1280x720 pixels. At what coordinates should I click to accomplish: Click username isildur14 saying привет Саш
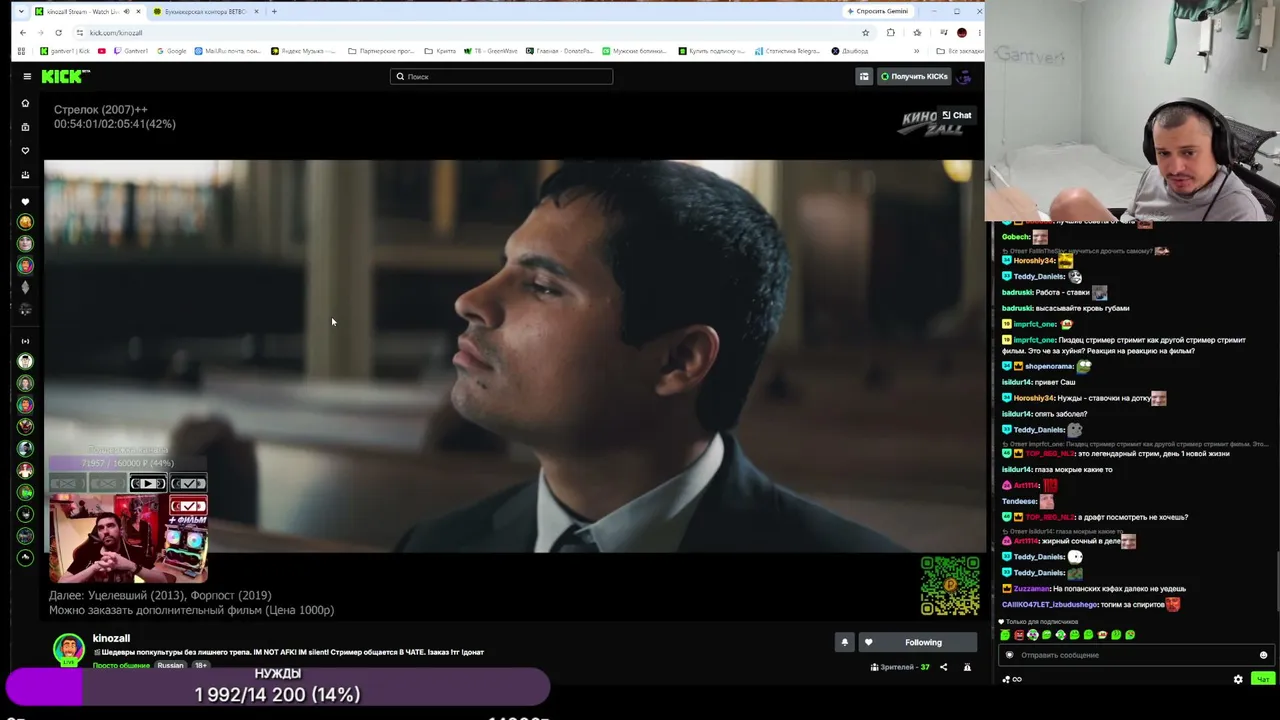(x=1017, y=382)
